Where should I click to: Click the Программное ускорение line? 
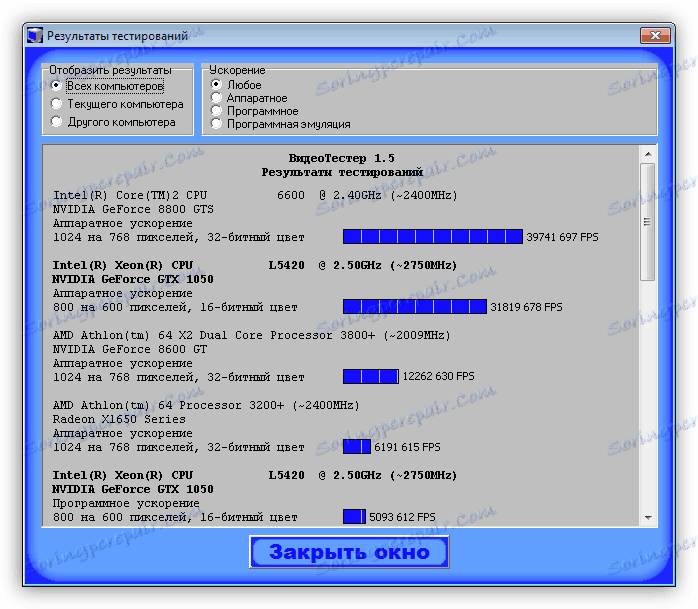[x=126, y=503]
